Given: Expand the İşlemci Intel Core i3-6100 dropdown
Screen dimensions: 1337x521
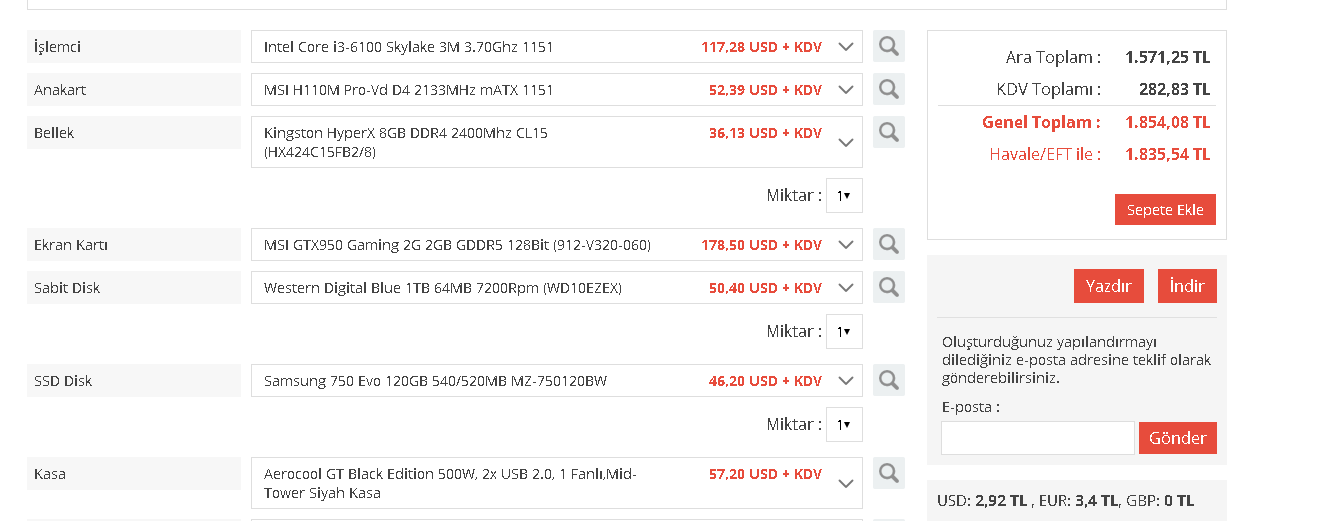Looking at the screenshot, I should (x=846, y=47).
